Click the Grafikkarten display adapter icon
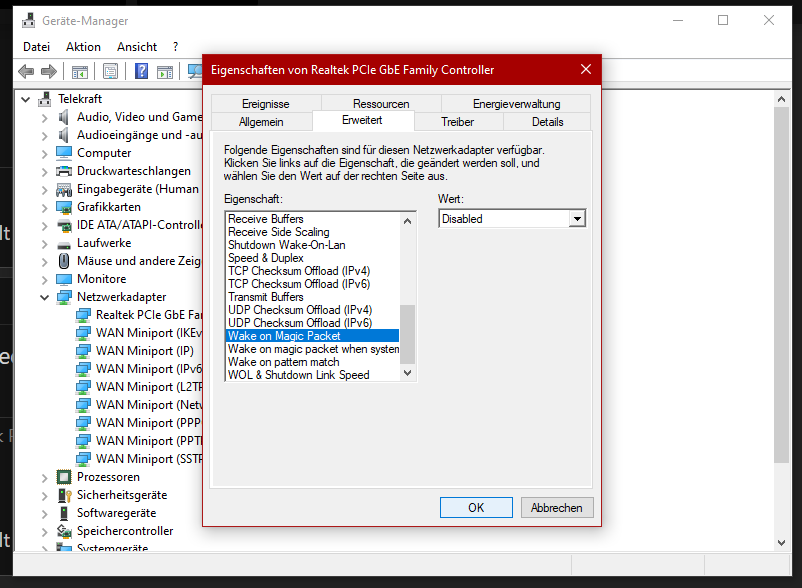 click(64, 207)
